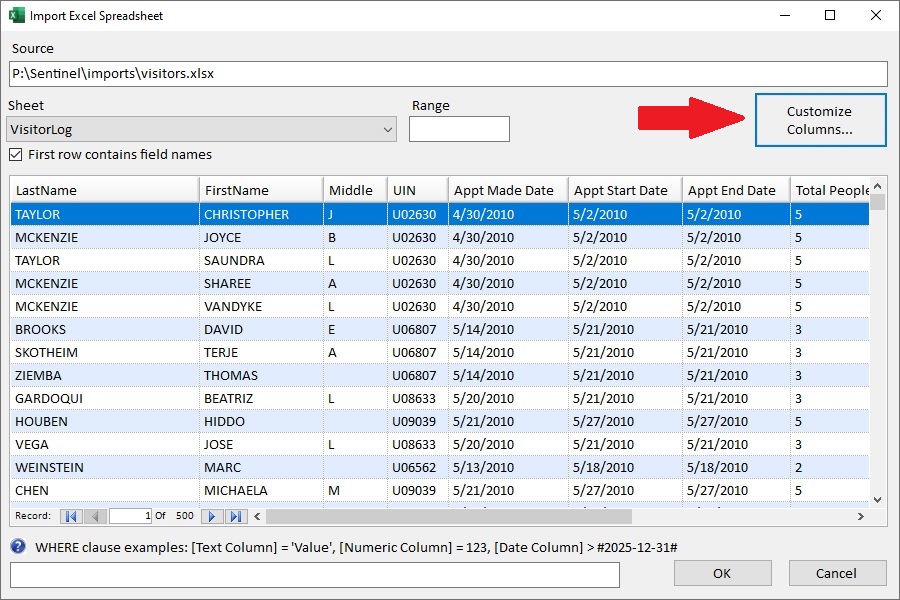900x600 pixels.
Task: Select the JOYCE first name cell
Action: (261, 237)
